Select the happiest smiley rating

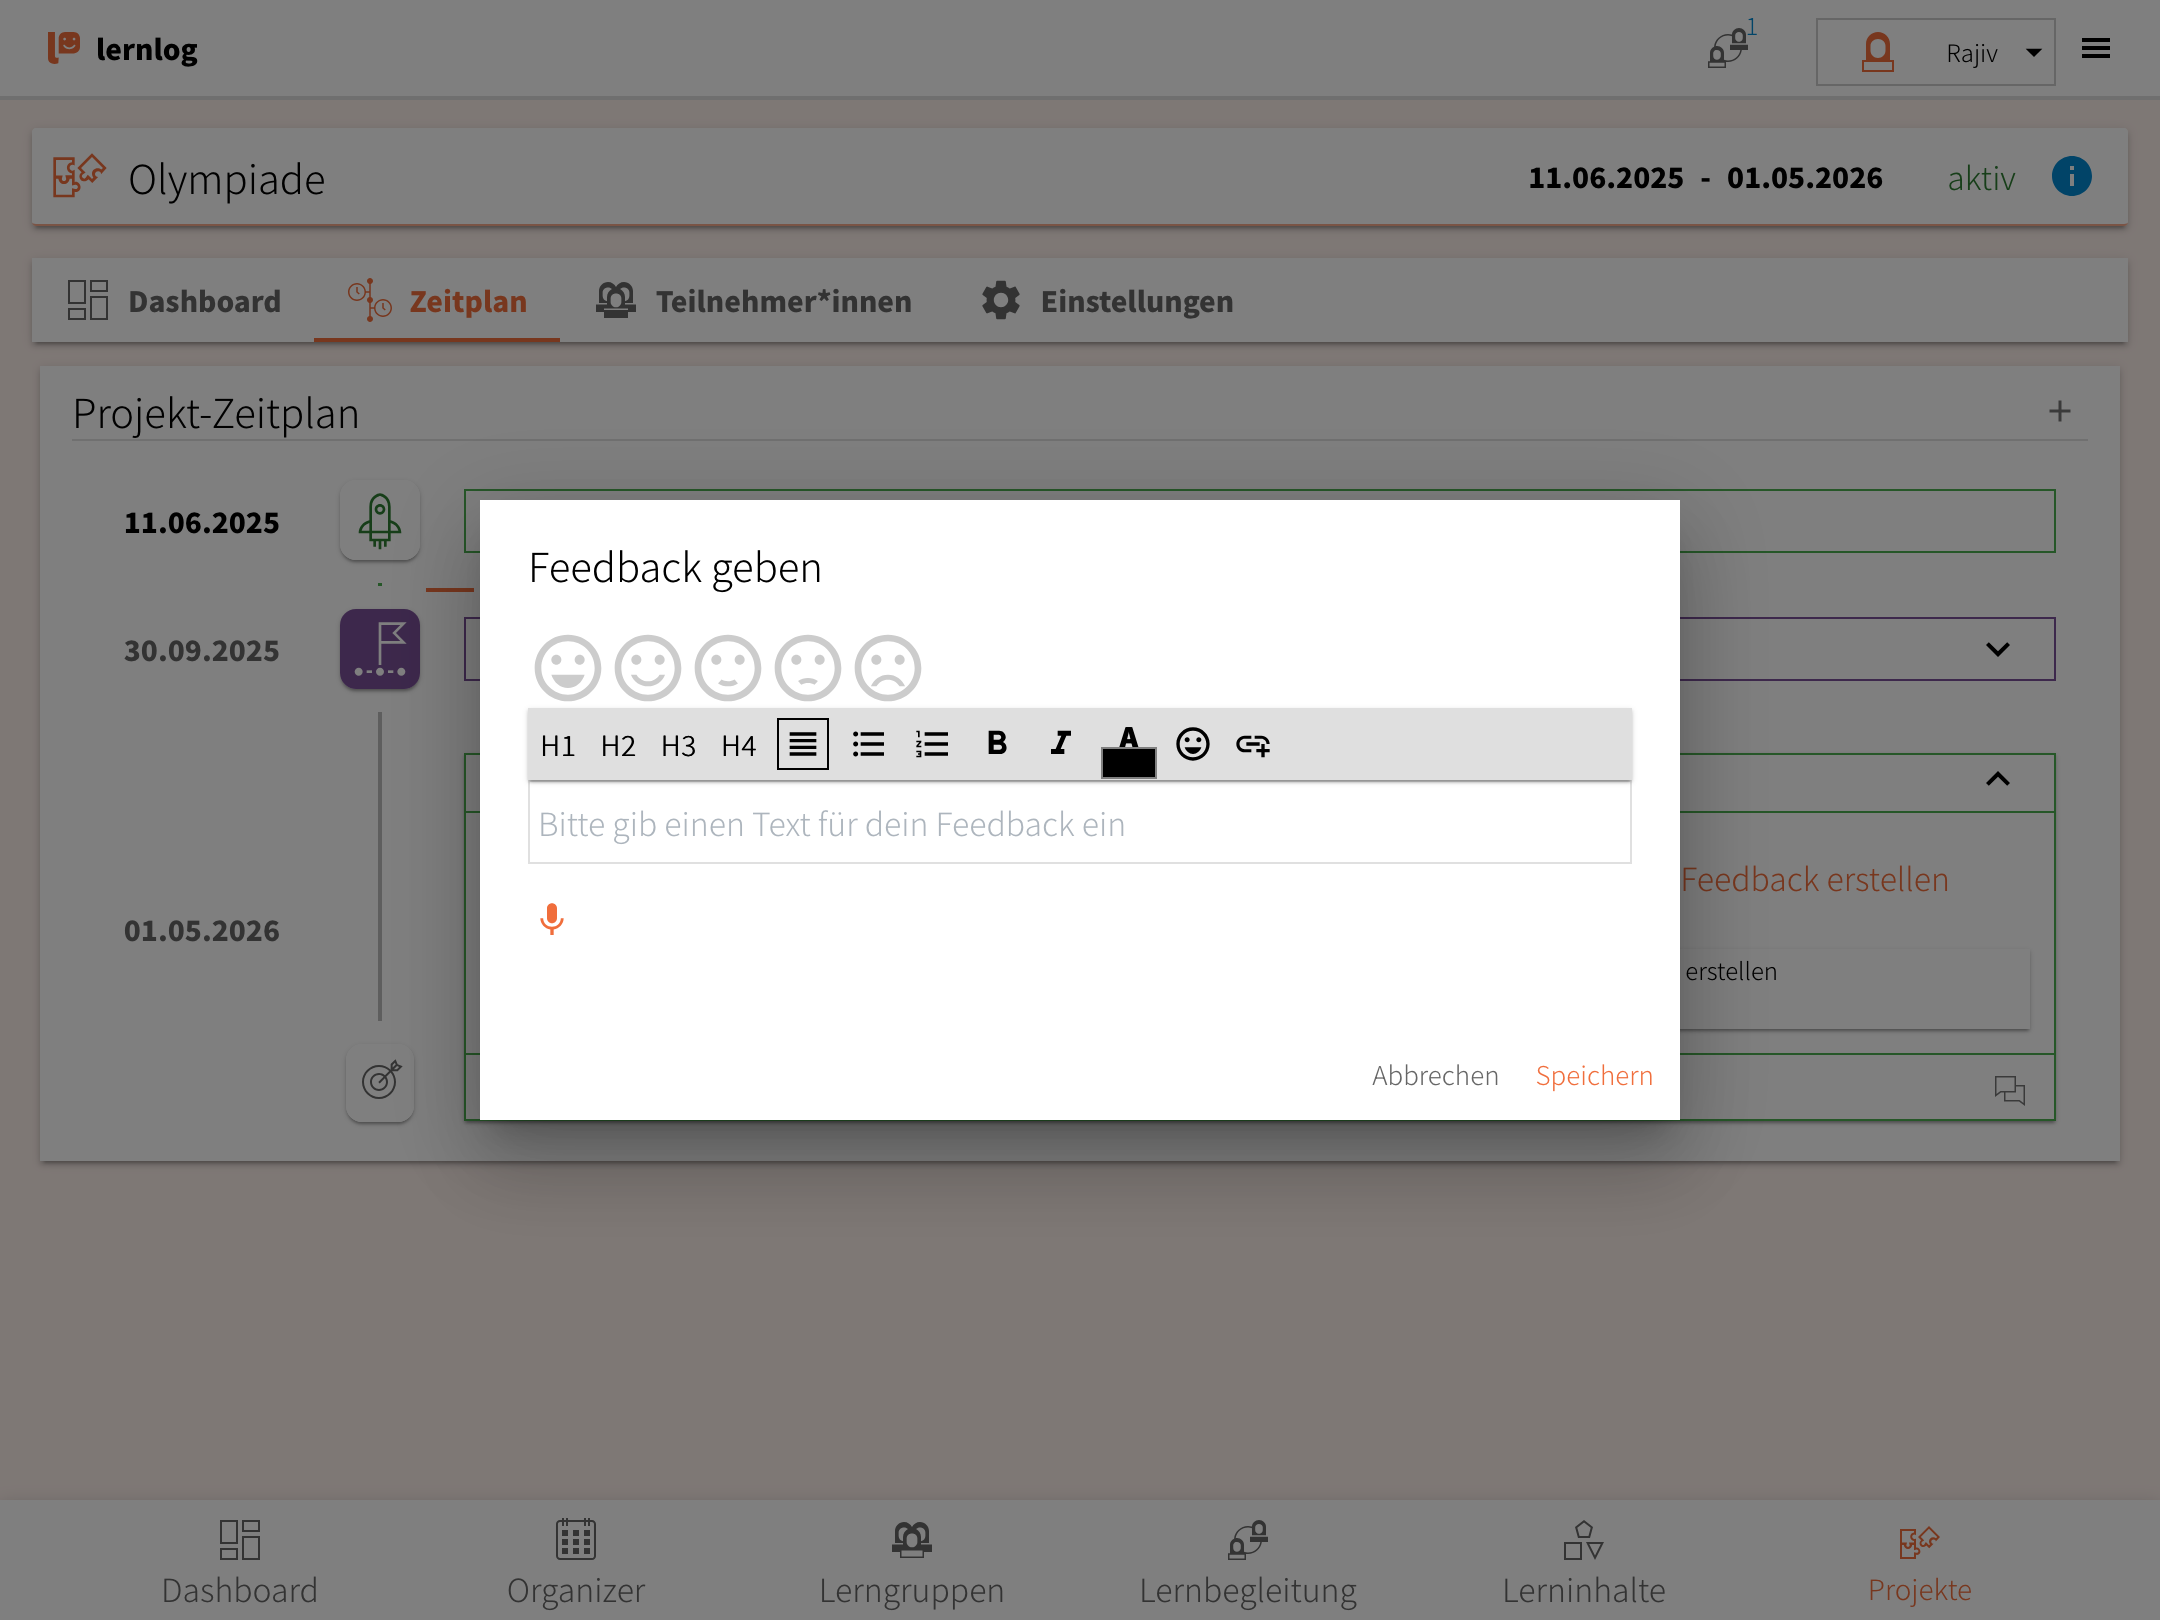(x=567, y=668)
